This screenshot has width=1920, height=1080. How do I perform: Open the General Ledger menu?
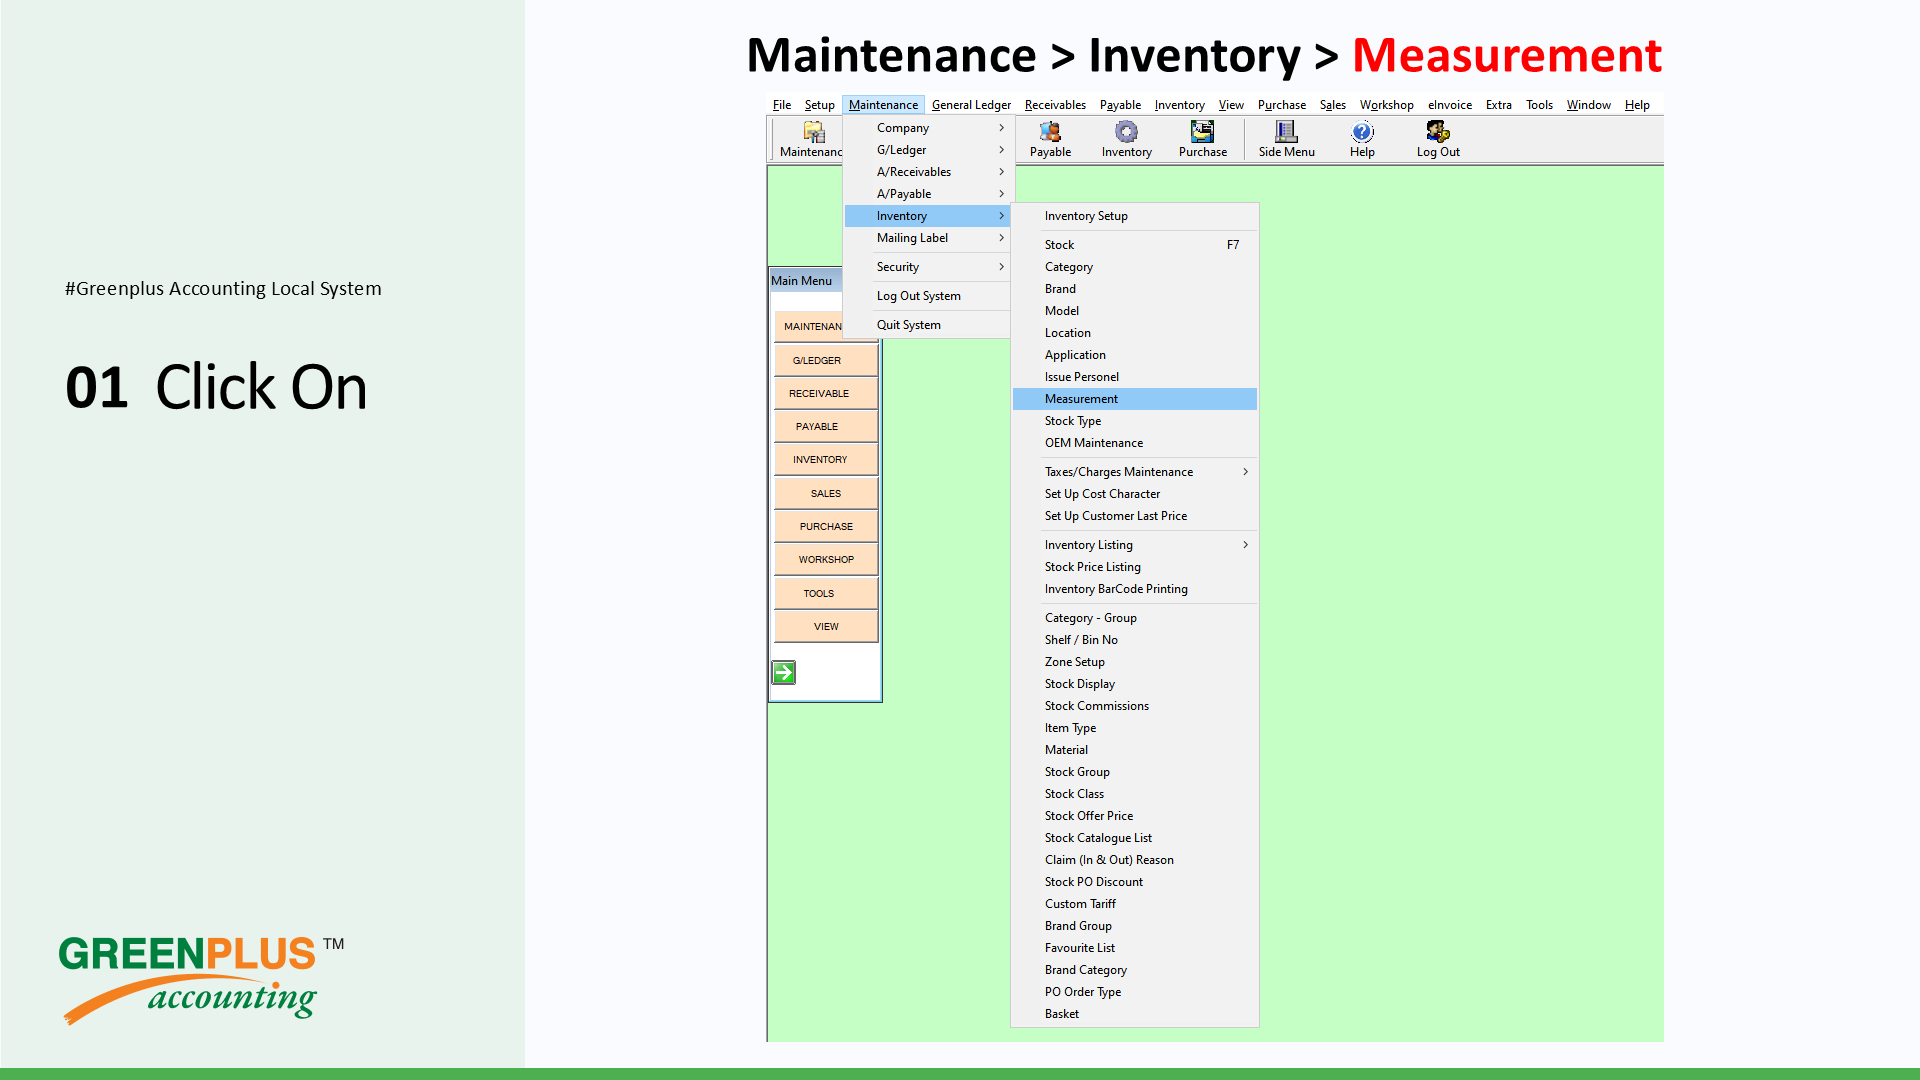point(971,105)
